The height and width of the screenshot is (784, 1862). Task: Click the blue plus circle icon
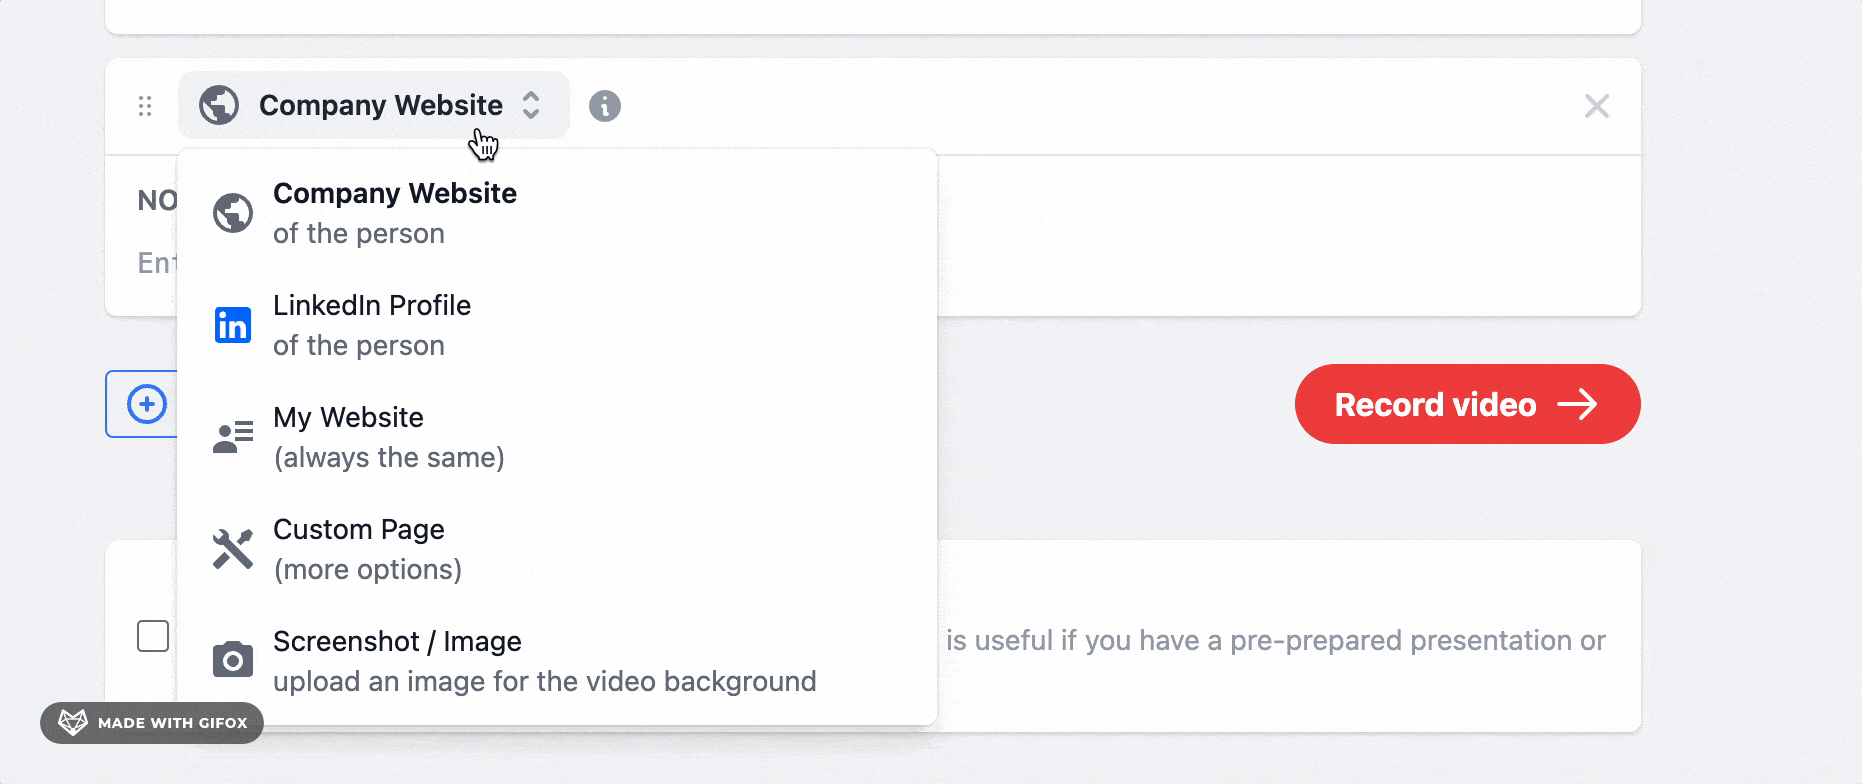click(x=147, y=404)
